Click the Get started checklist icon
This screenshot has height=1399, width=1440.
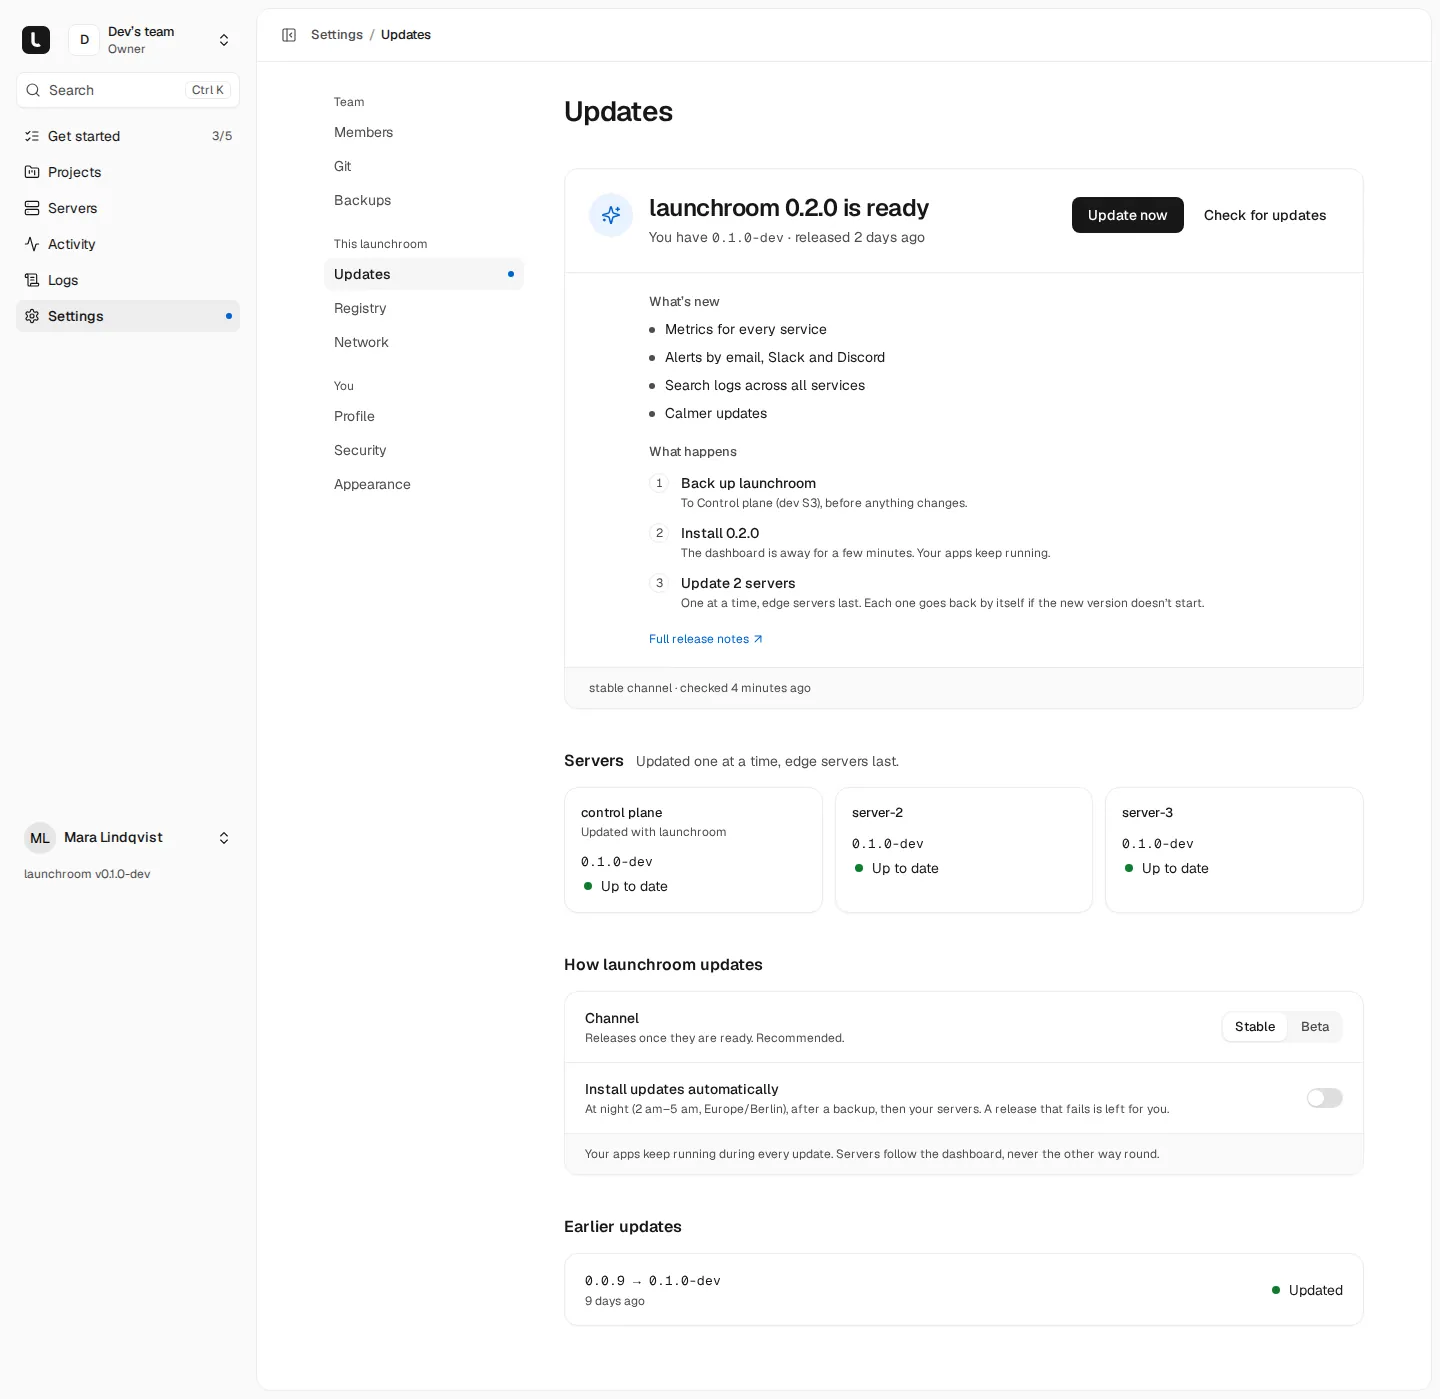32,136
